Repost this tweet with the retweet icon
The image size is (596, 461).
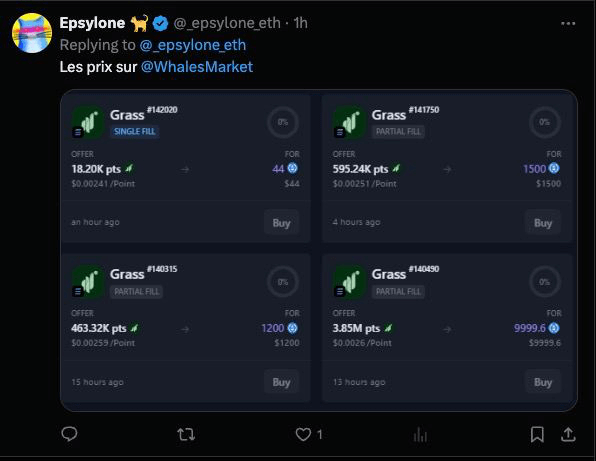point(186,434)
